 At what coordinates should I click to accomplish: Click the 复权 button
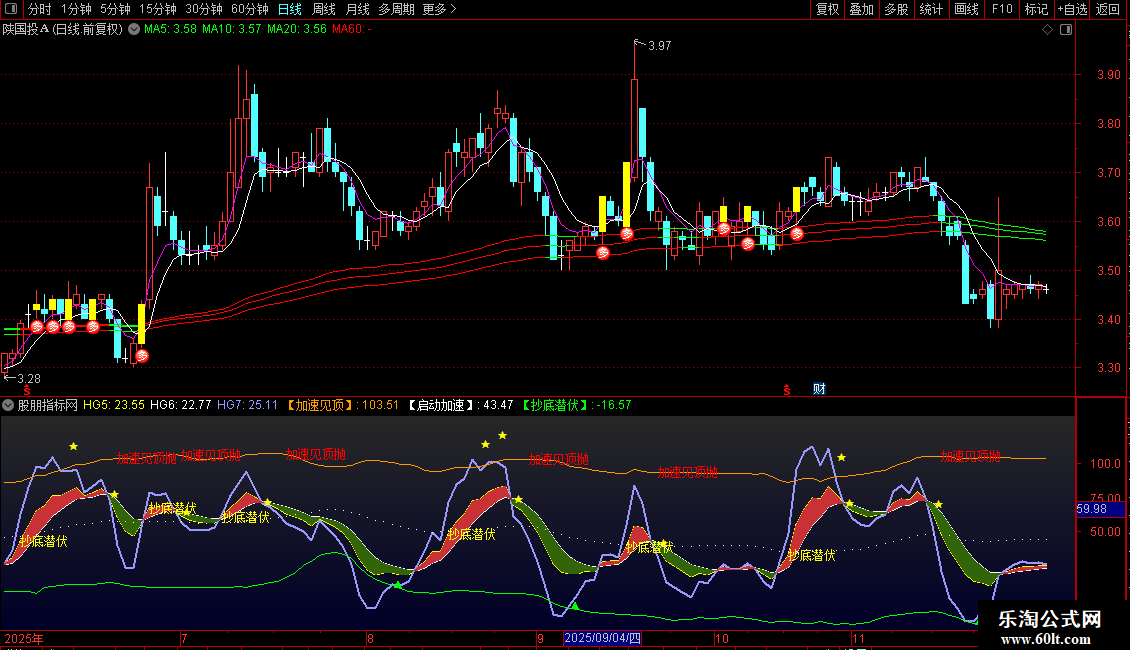(x=827, y=9)
